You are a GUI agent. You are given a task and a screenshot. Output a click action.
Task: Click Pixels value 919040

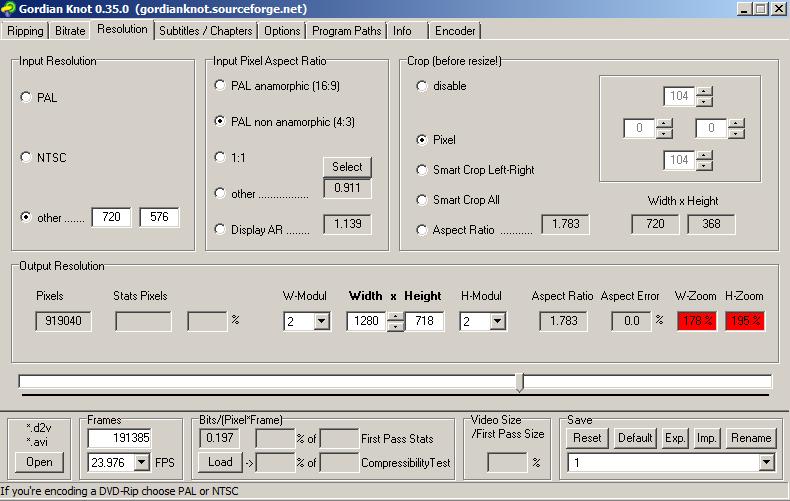[x=63, y=321]
